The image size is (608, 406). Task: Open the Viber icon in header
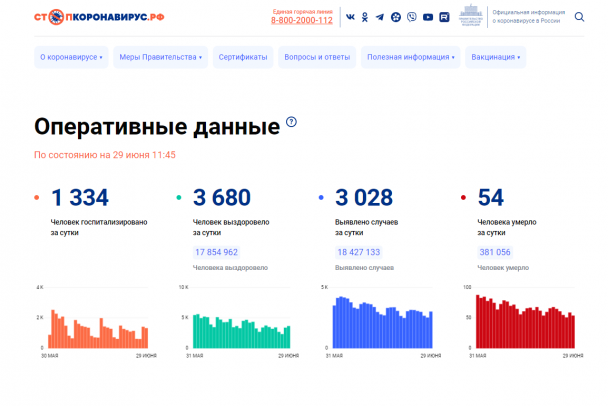pos(412,17)
